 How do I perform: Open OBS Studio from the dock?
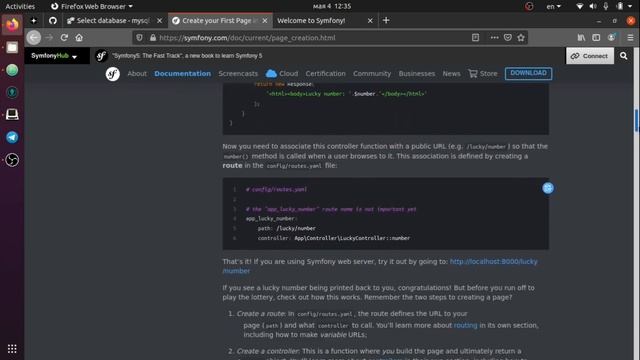point(12,160)
